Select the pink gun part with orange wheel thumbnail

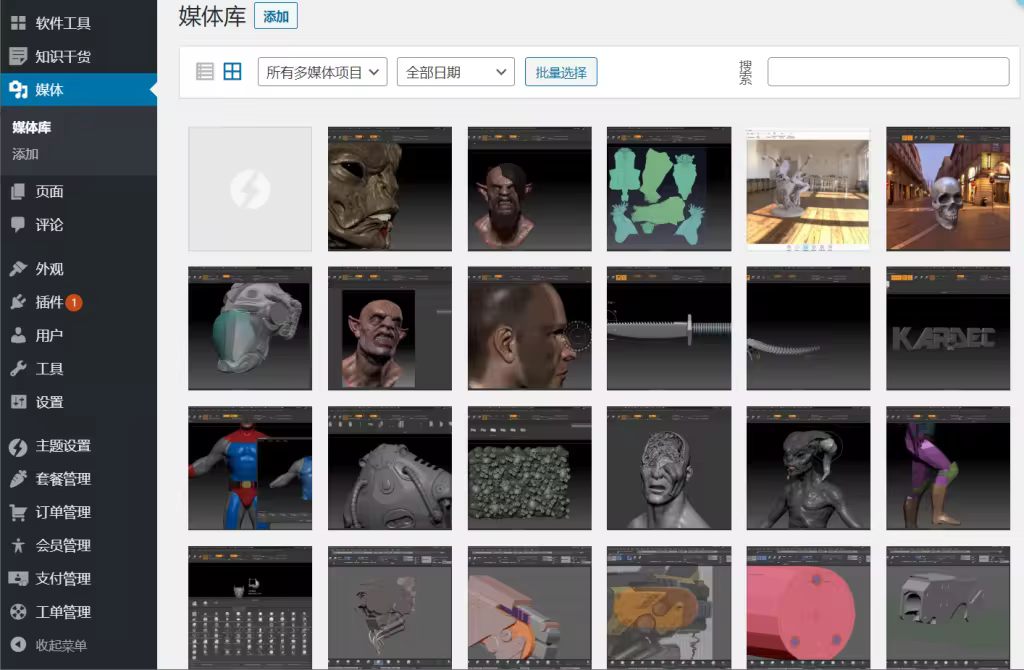[x=530, y=607]
